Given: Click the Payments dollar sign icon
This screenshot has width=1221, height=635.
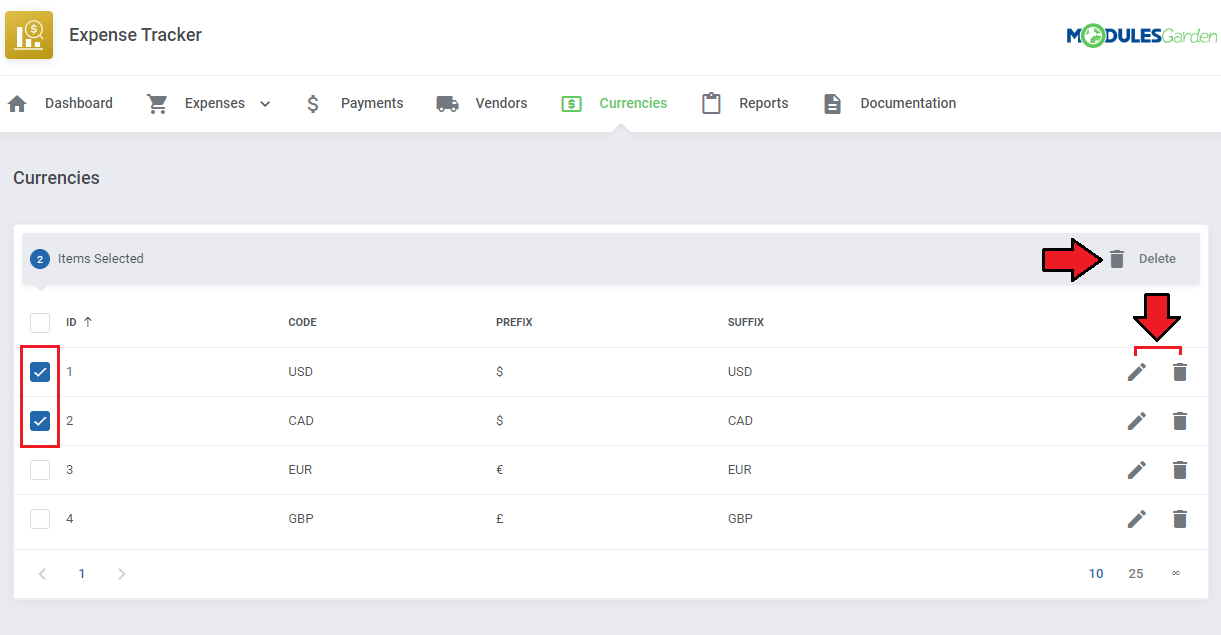Looking at the screenshot, I should click(x=313, y=103).
